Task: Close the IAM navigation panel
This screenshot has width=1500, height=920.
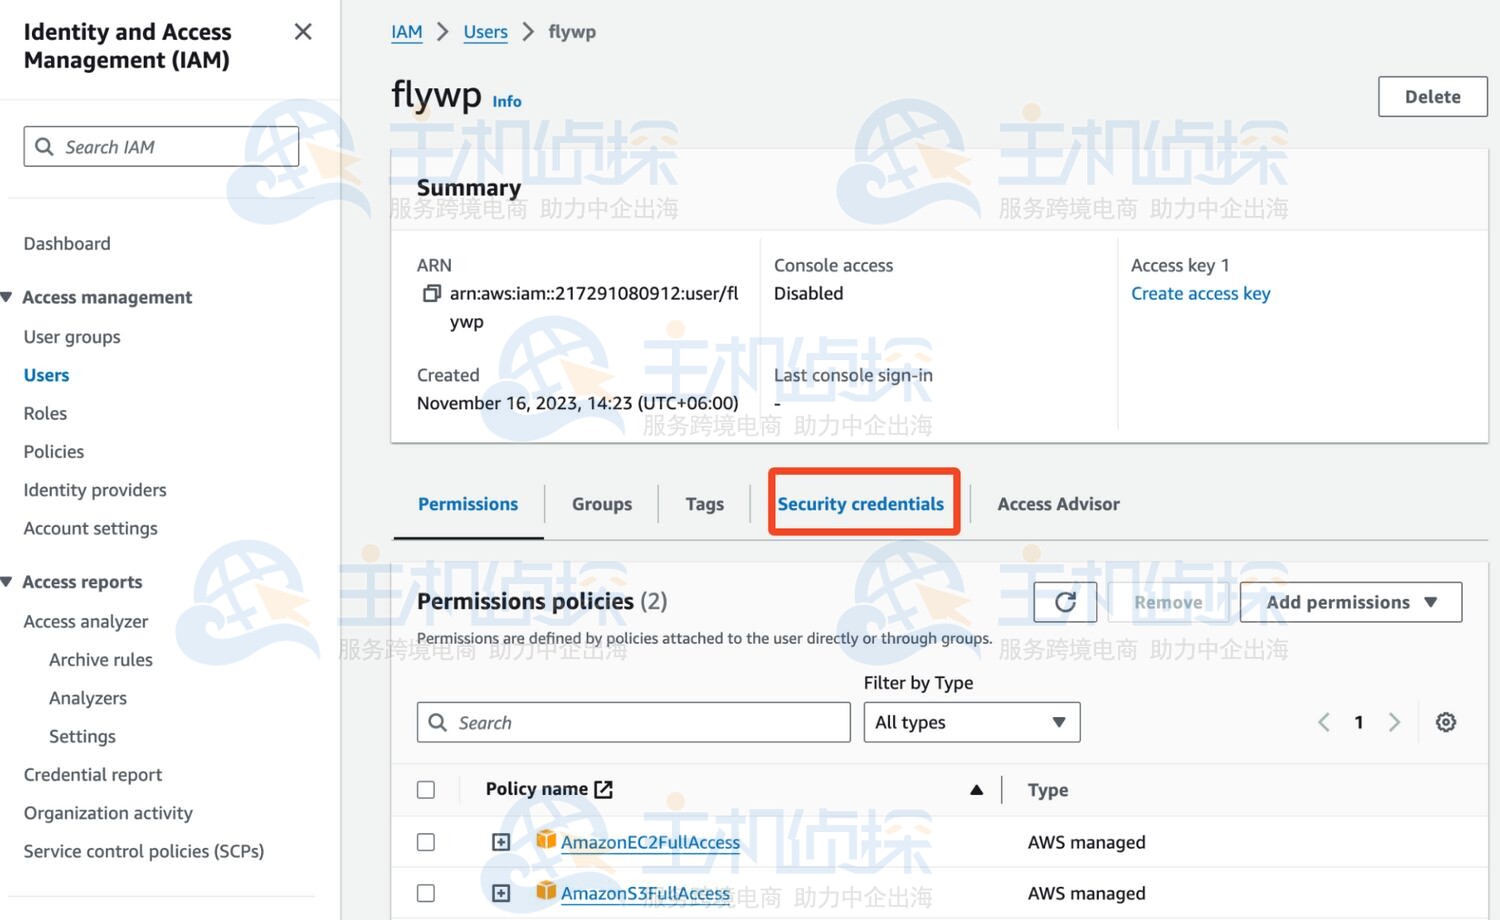Action: (303, 32)
